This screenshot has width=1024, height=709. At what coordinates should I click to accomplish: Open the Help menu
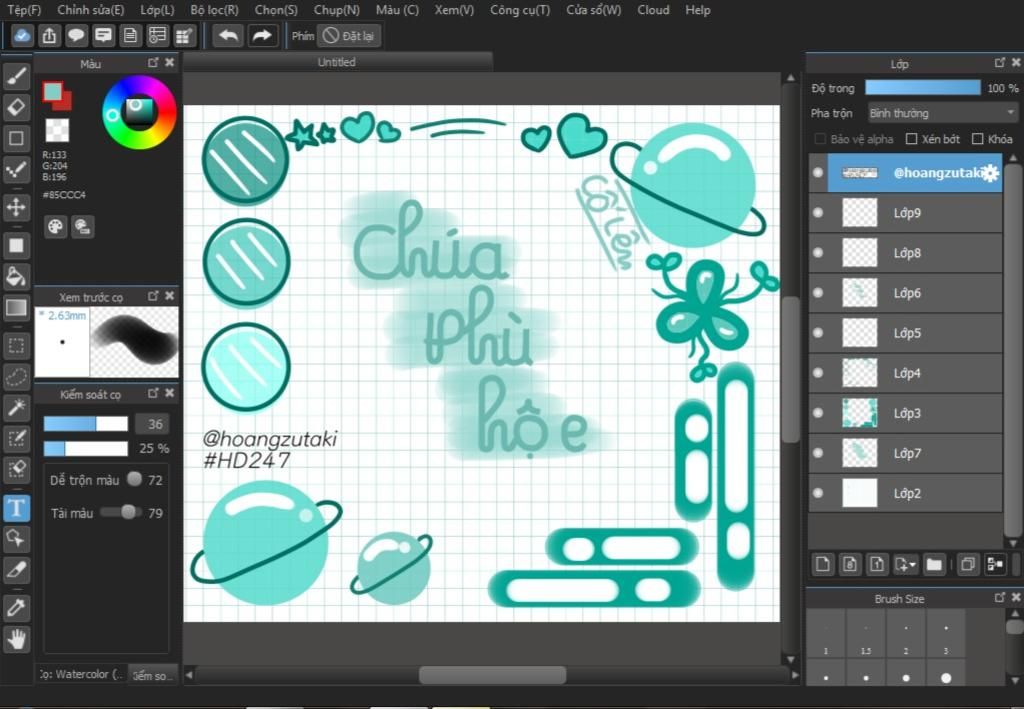point(697,10)
